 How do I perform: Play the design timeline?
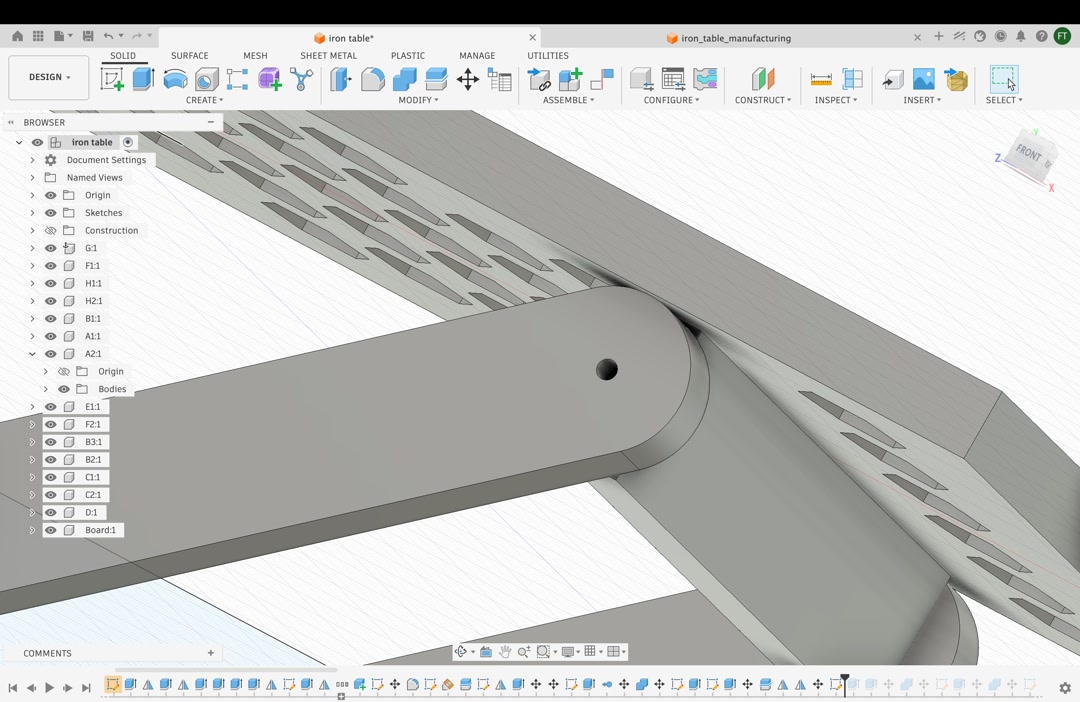pyautogui.click(x=49, y=687)
